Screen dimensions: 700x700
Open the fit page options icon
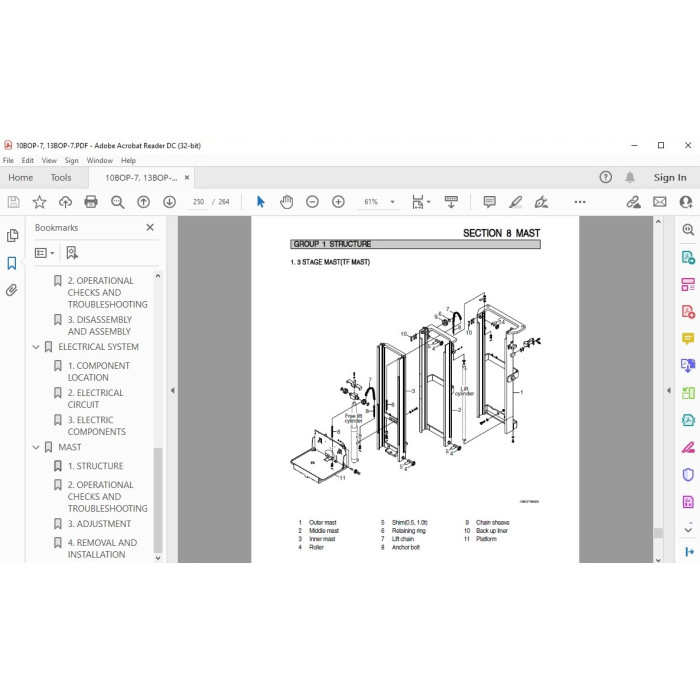pyautogui.click(x=421, y=202)
